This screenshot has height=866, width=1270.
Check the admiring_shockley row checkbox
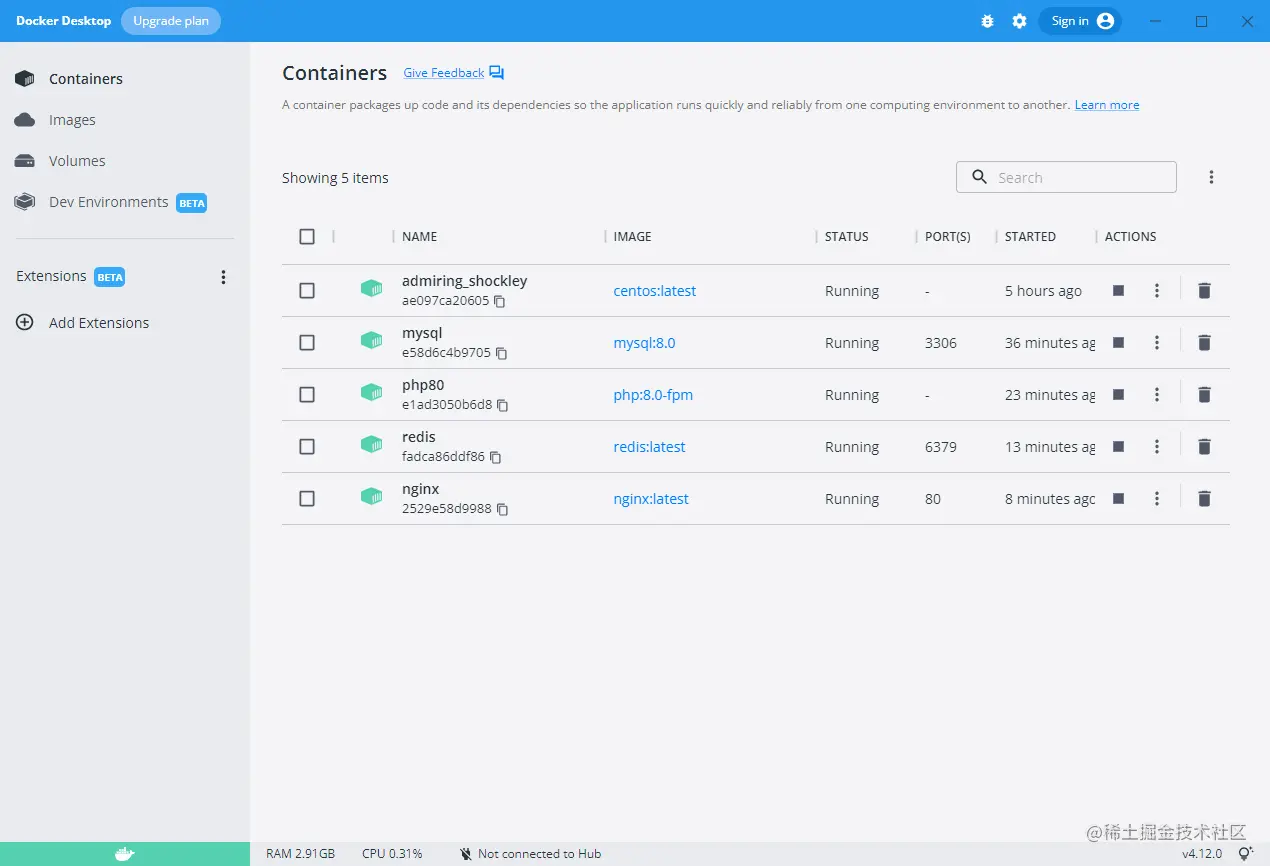[307, 290]
